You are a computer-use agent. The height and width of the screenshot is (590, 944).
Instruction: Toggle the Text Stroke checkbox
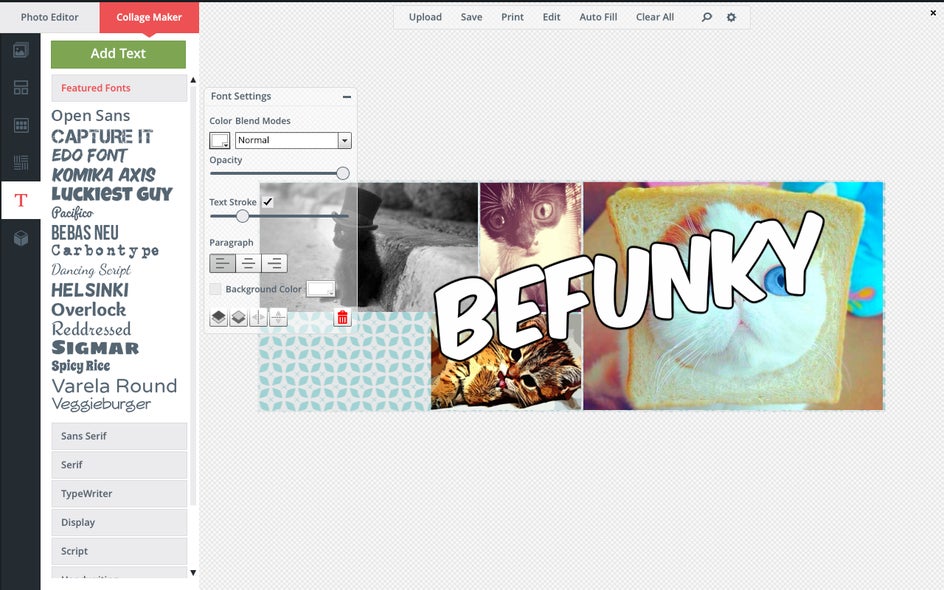pos(267,202)
